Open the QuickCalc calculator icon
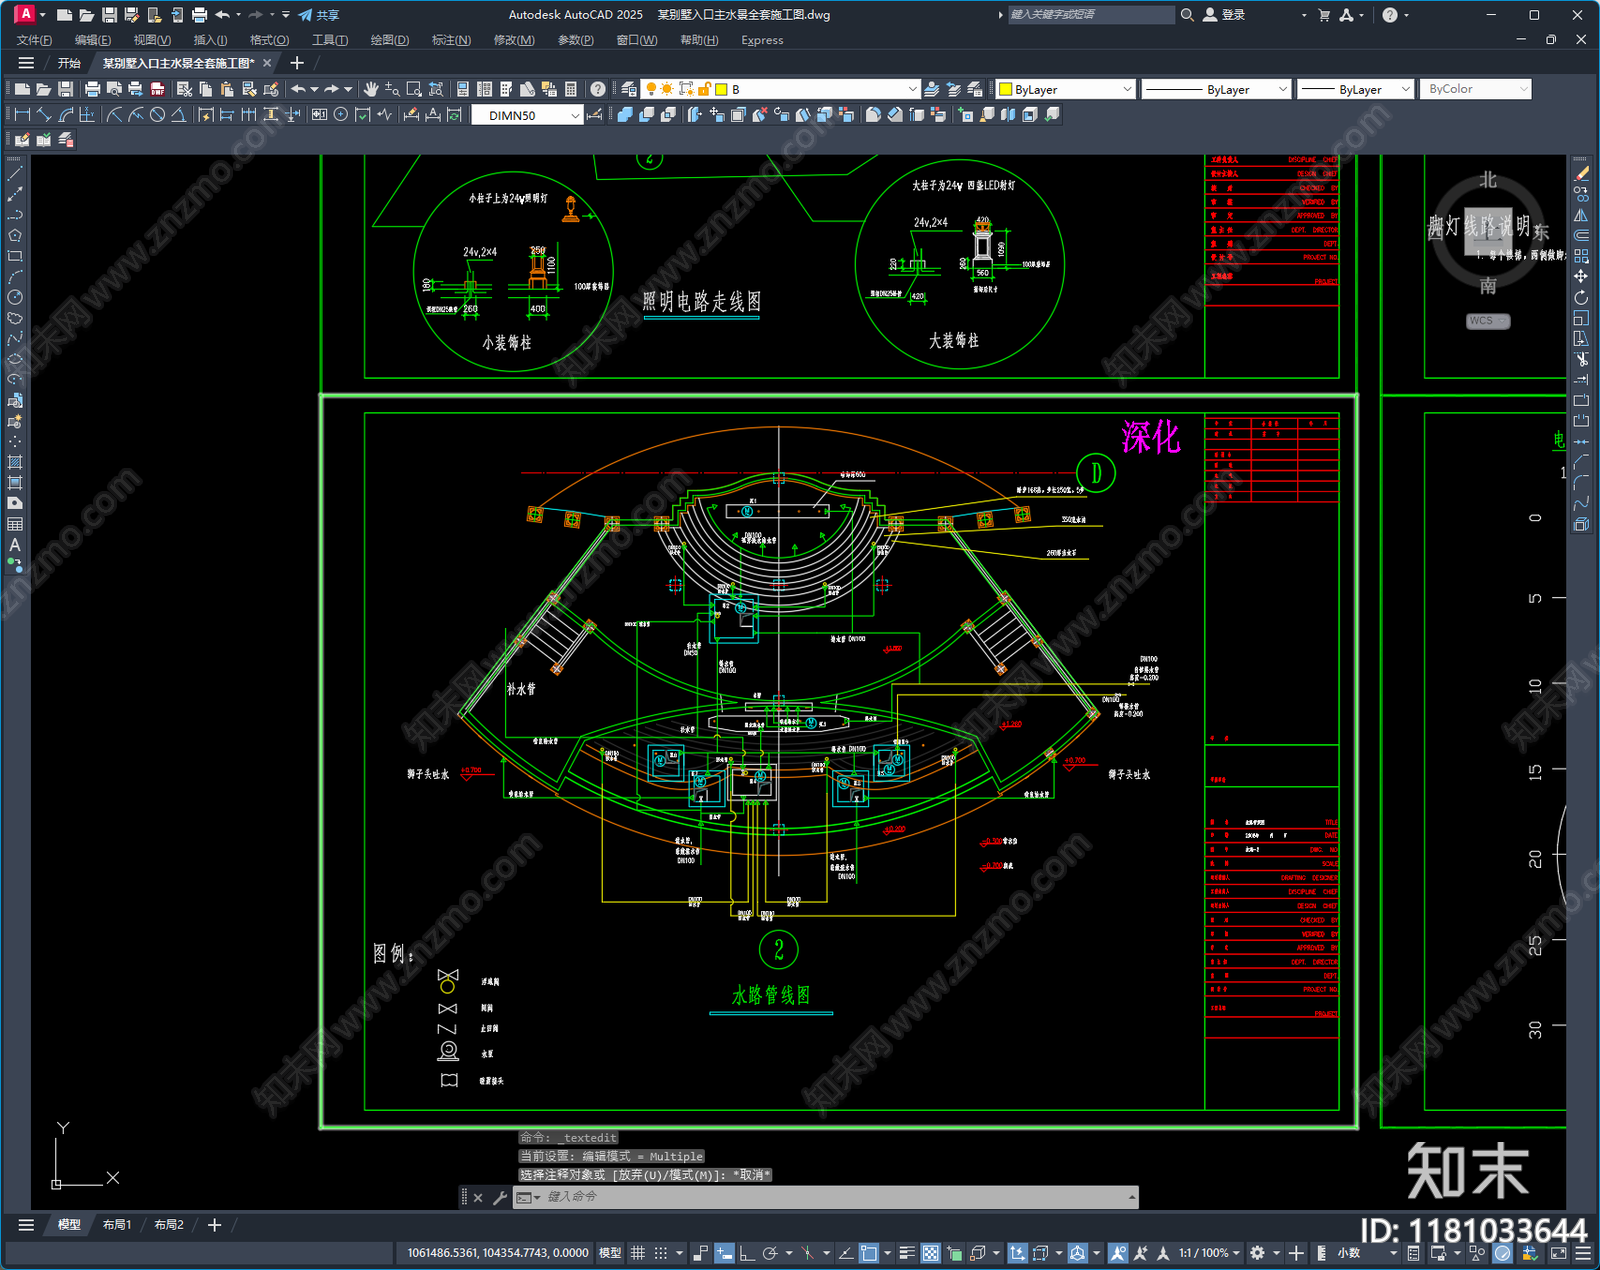The image size is (1600, 1270). click(571, 89)
